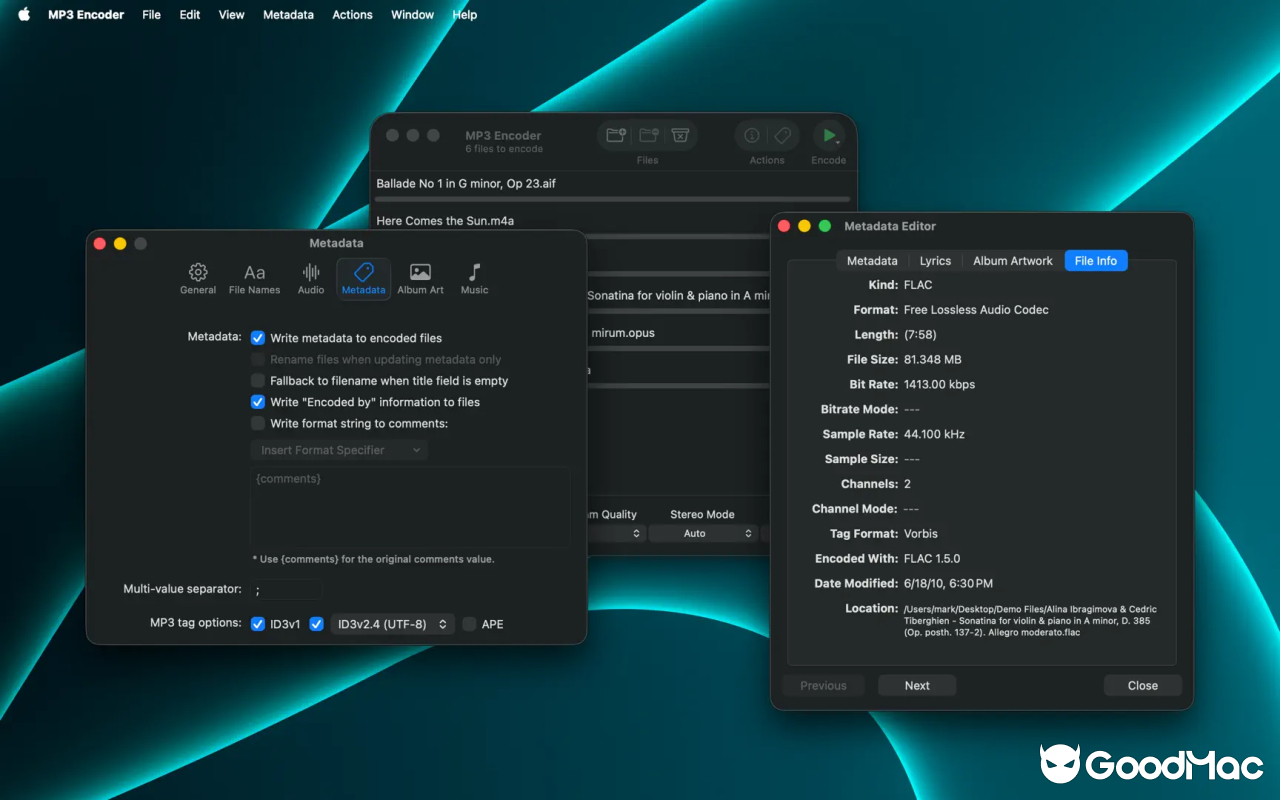Enable Write format string to comments
The height and width of the screenshot is (800, 1280).
(x=258, y=424)
